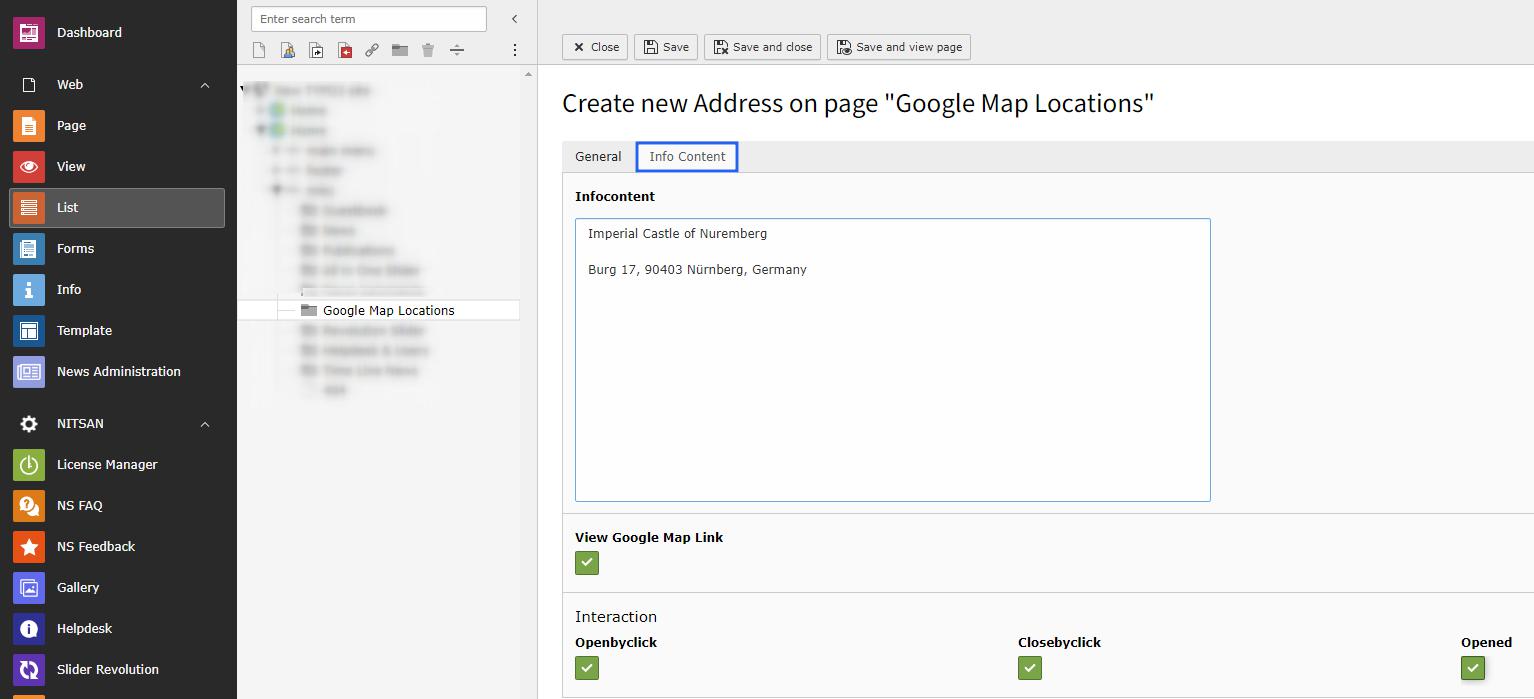1534x699 pixels.
Task: Focus the page tree search field
Action: point(369,19)
